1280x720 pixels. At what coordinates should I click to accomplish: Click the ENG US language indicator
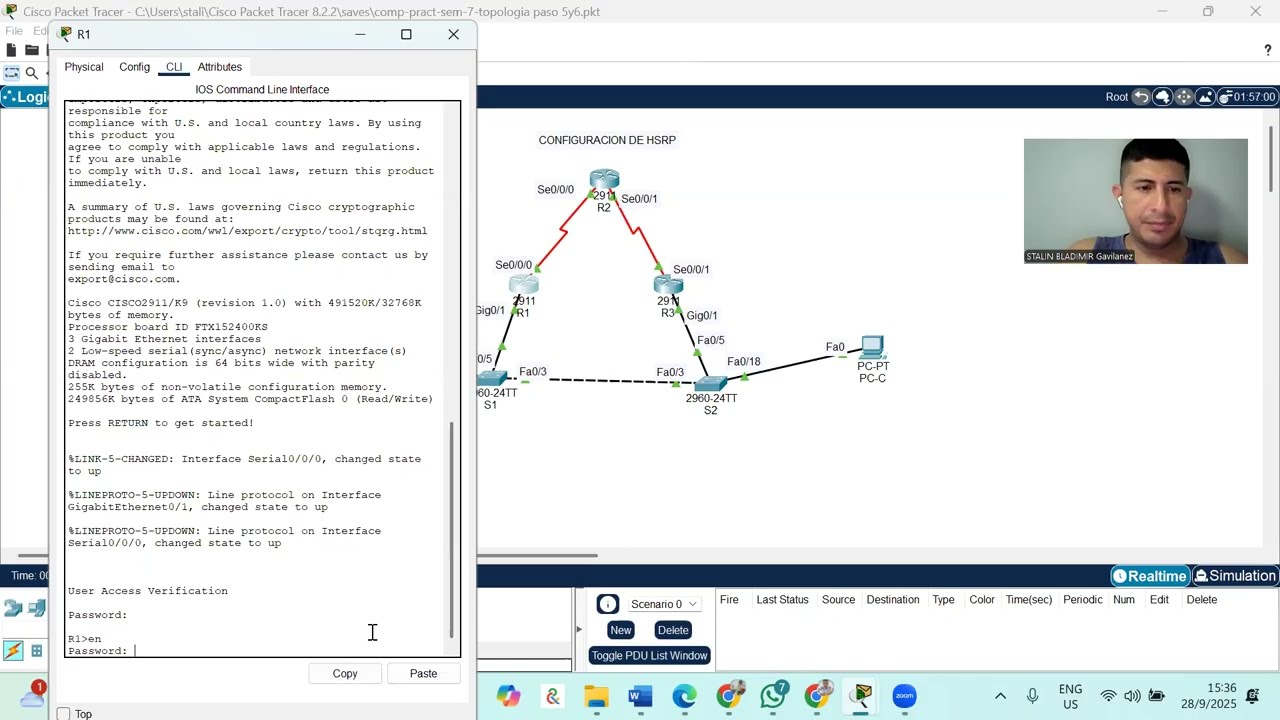tap(1070, 696)
